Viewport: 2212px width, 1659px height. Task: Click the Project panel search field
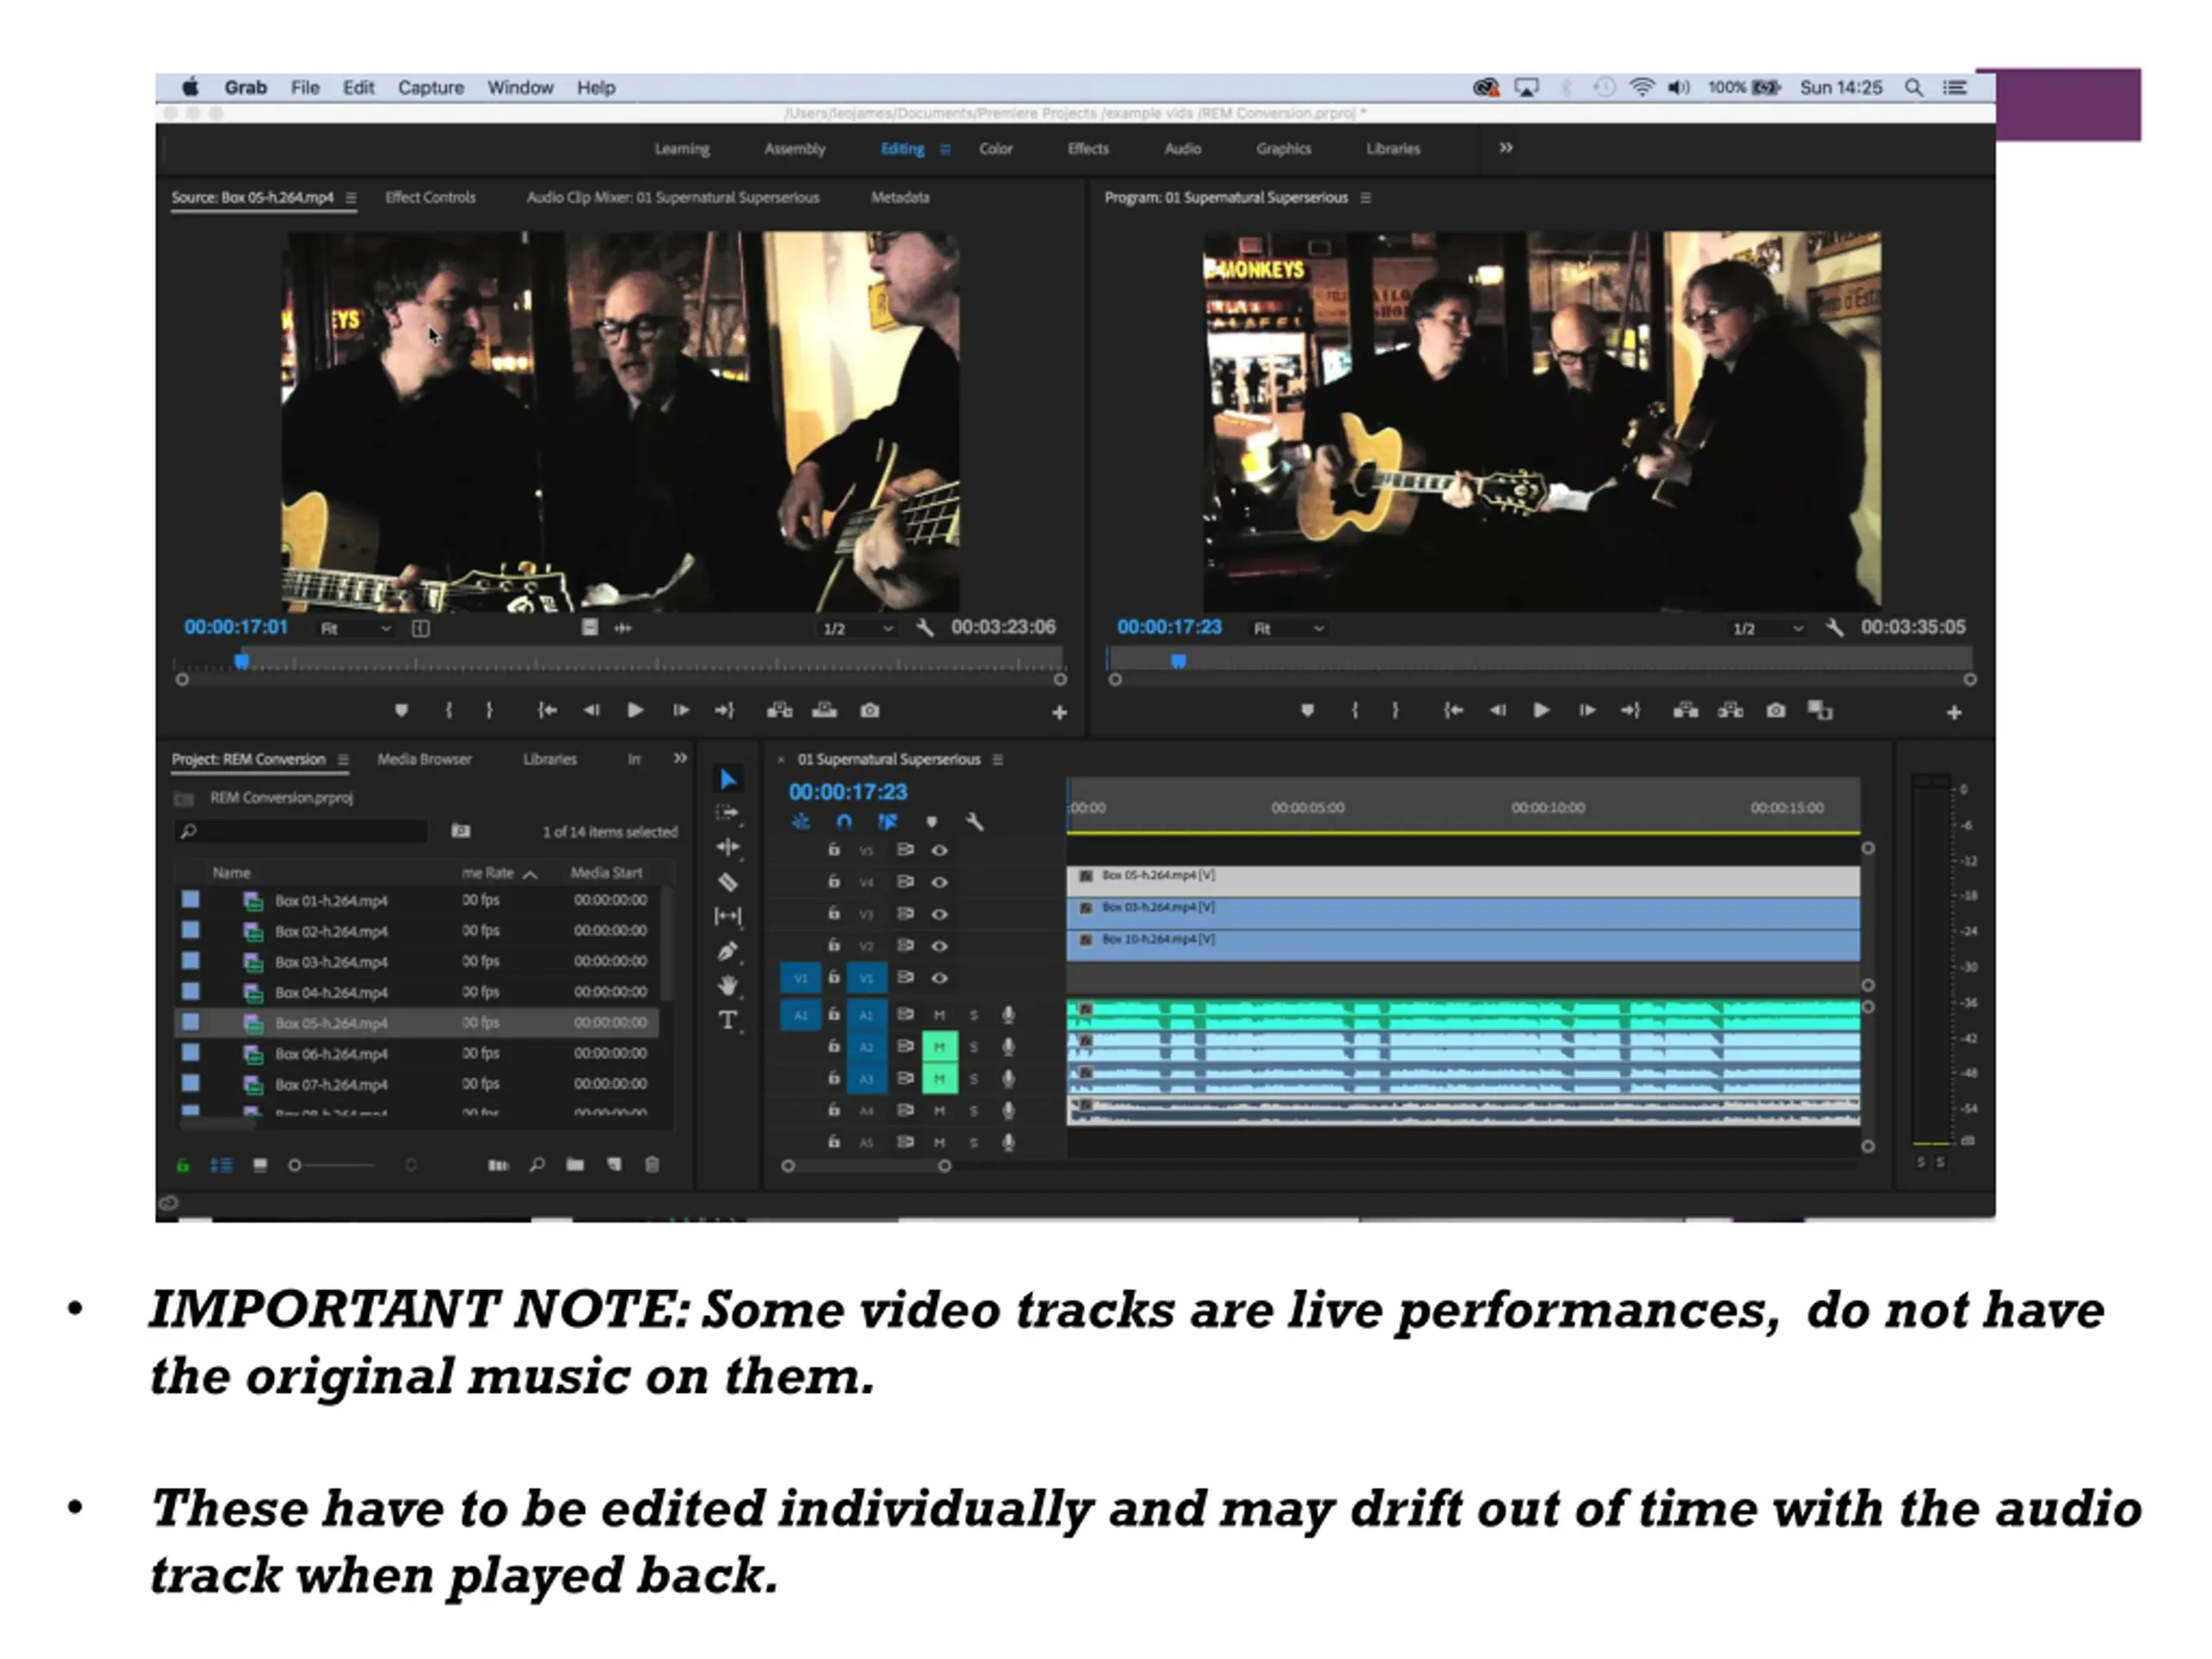[301, 831]
